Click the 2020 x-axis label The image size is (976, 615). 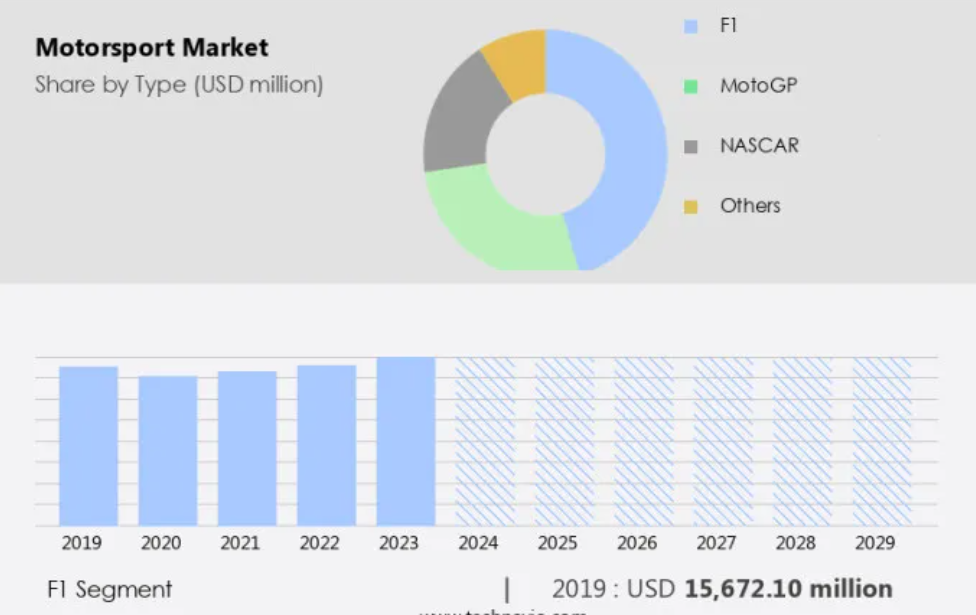(x=161, y=543)
